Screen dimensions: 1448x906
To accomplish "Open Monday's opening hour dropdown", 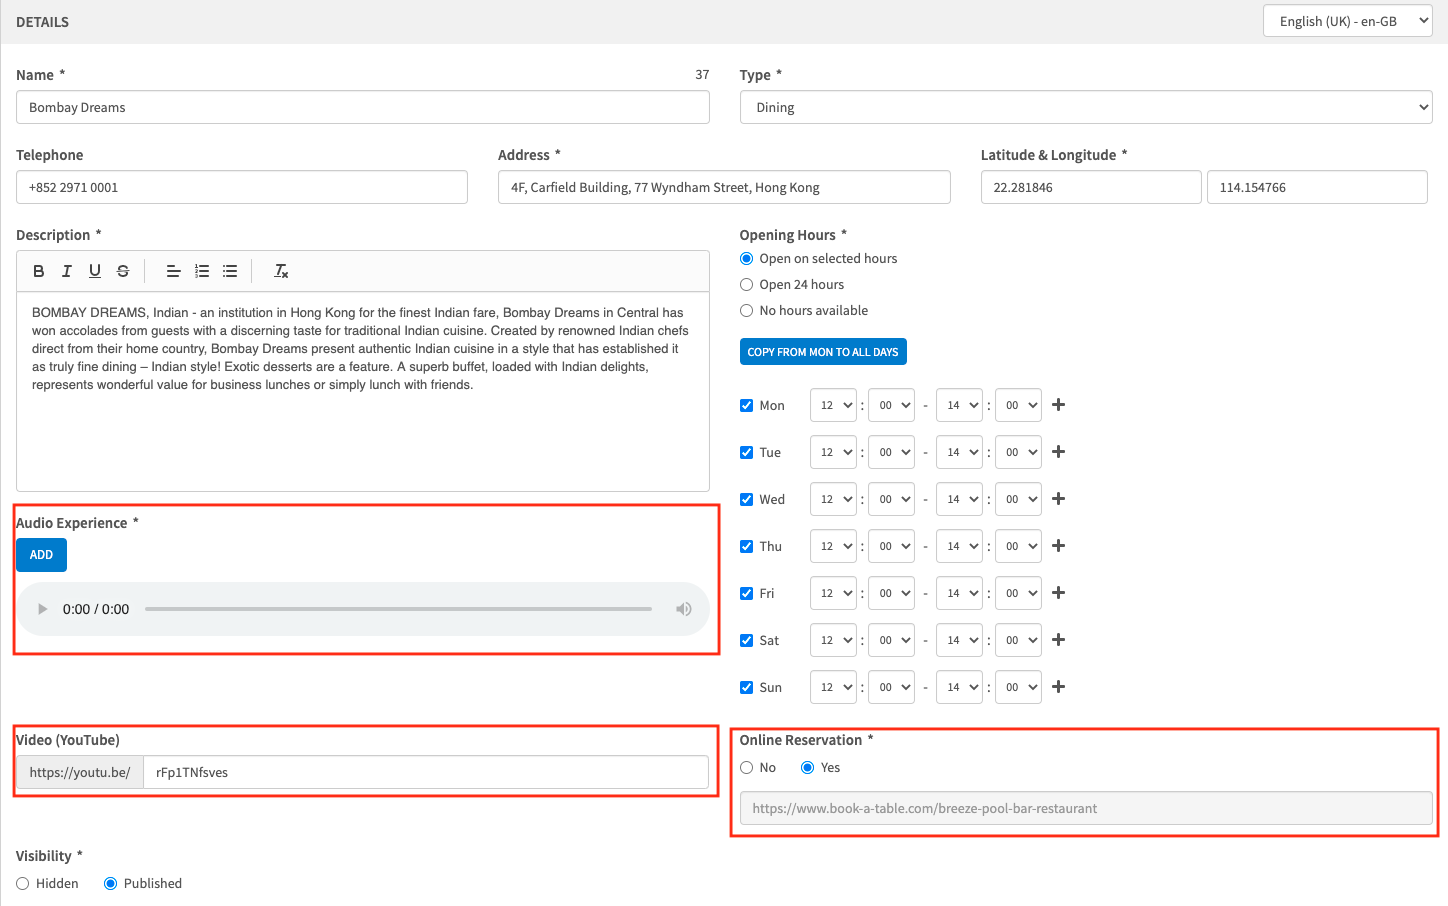I will point(833,405).
